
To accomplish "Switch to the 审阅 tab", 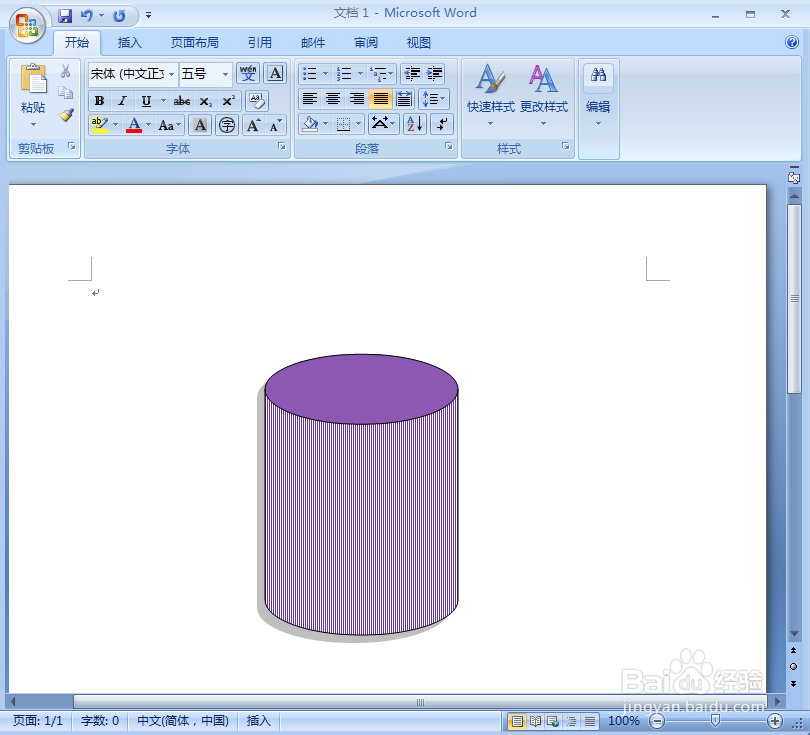I will pyautogui.click(x=366, y=42).
